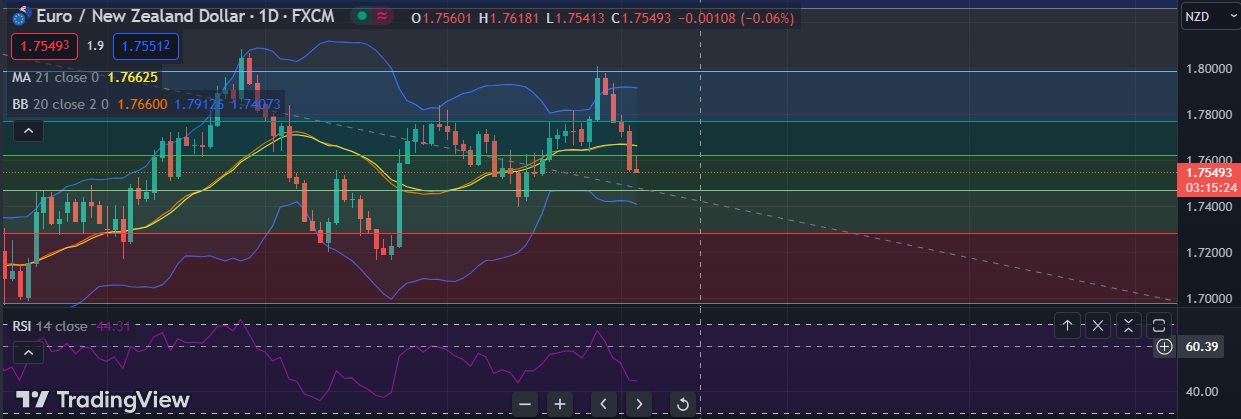
Task: Click the 40.00 RSI axis label
Action: click(x=1204, y=391)
